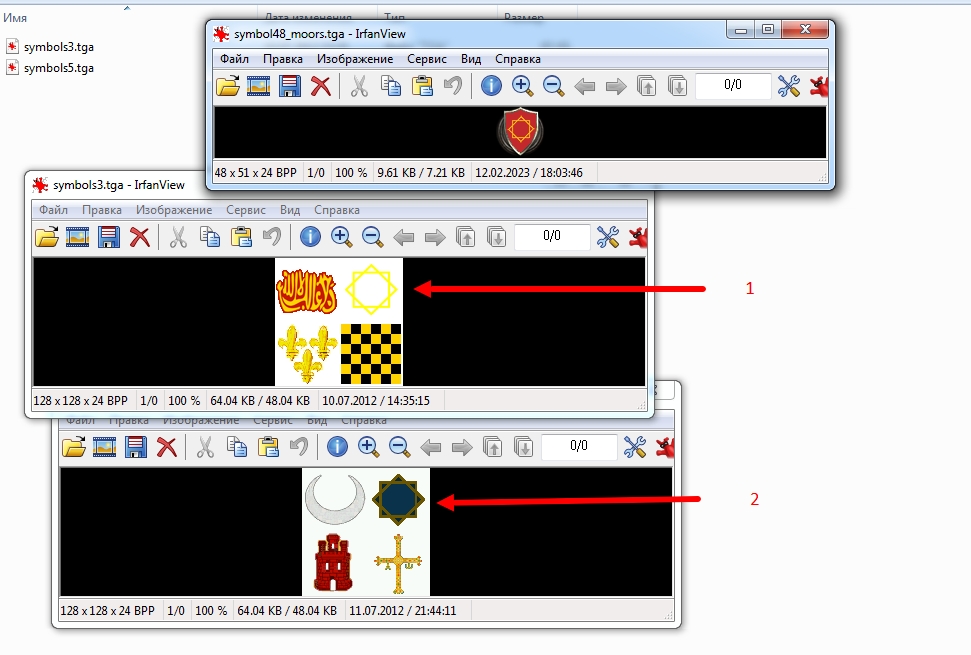Click Settings wrench icon in symbol48_moors window
The image size is (971, 655).
click(788, 86)
